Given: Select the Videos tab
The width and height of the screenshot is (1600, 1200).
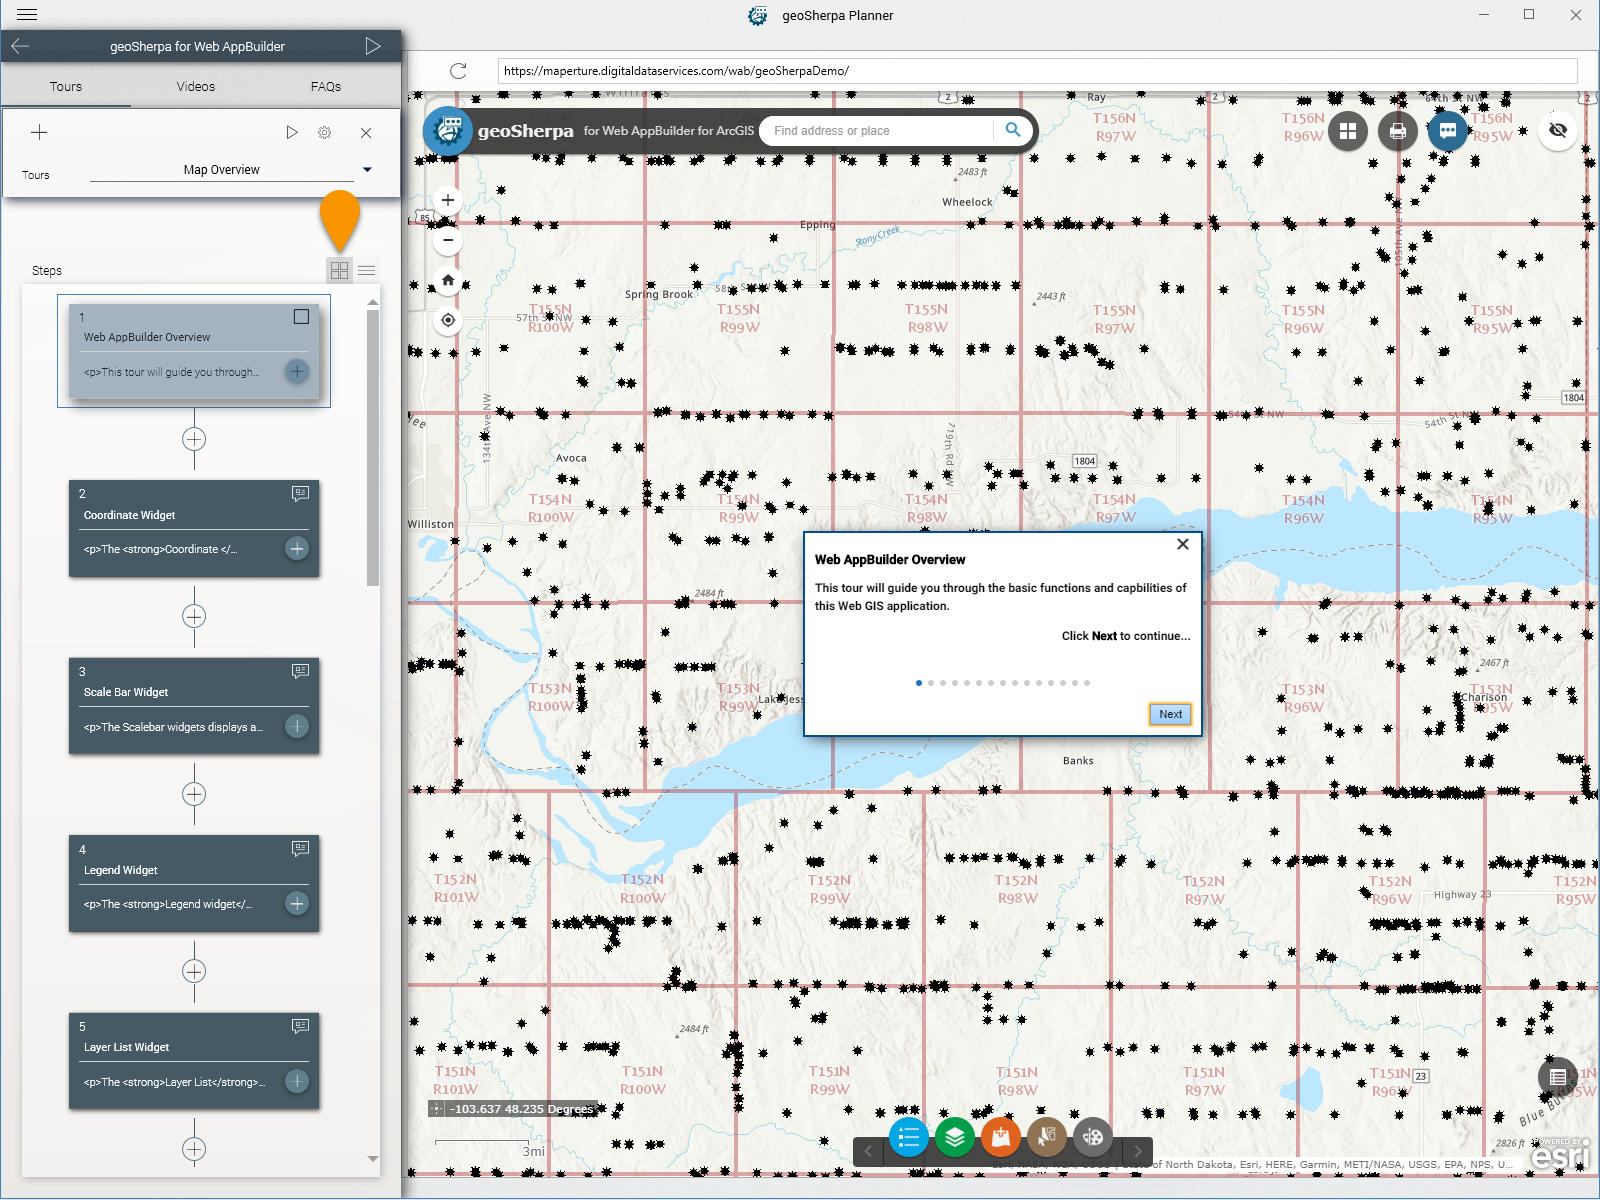Looking at the screenshot, I should (196, 87).
